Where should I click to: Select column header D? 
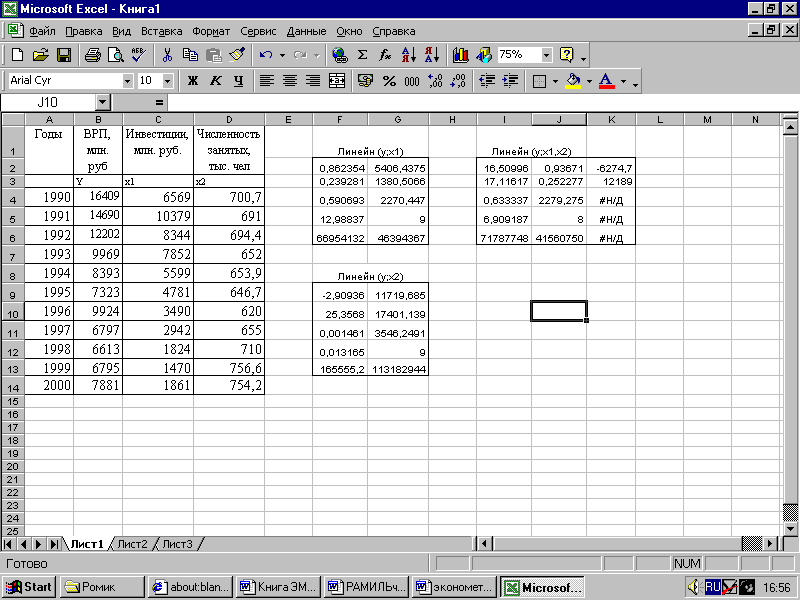click(229, 119)
